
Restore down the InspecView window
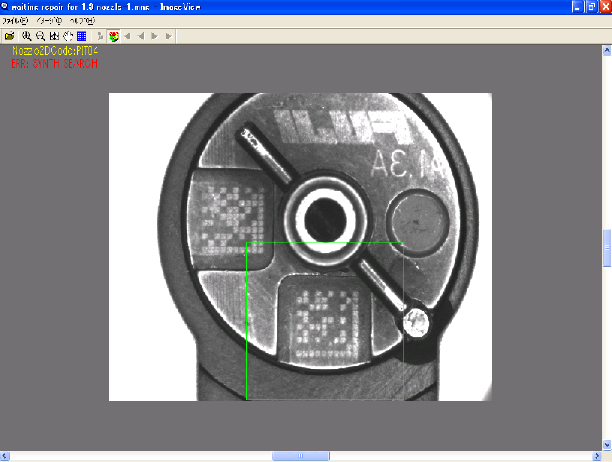(589, 7)
